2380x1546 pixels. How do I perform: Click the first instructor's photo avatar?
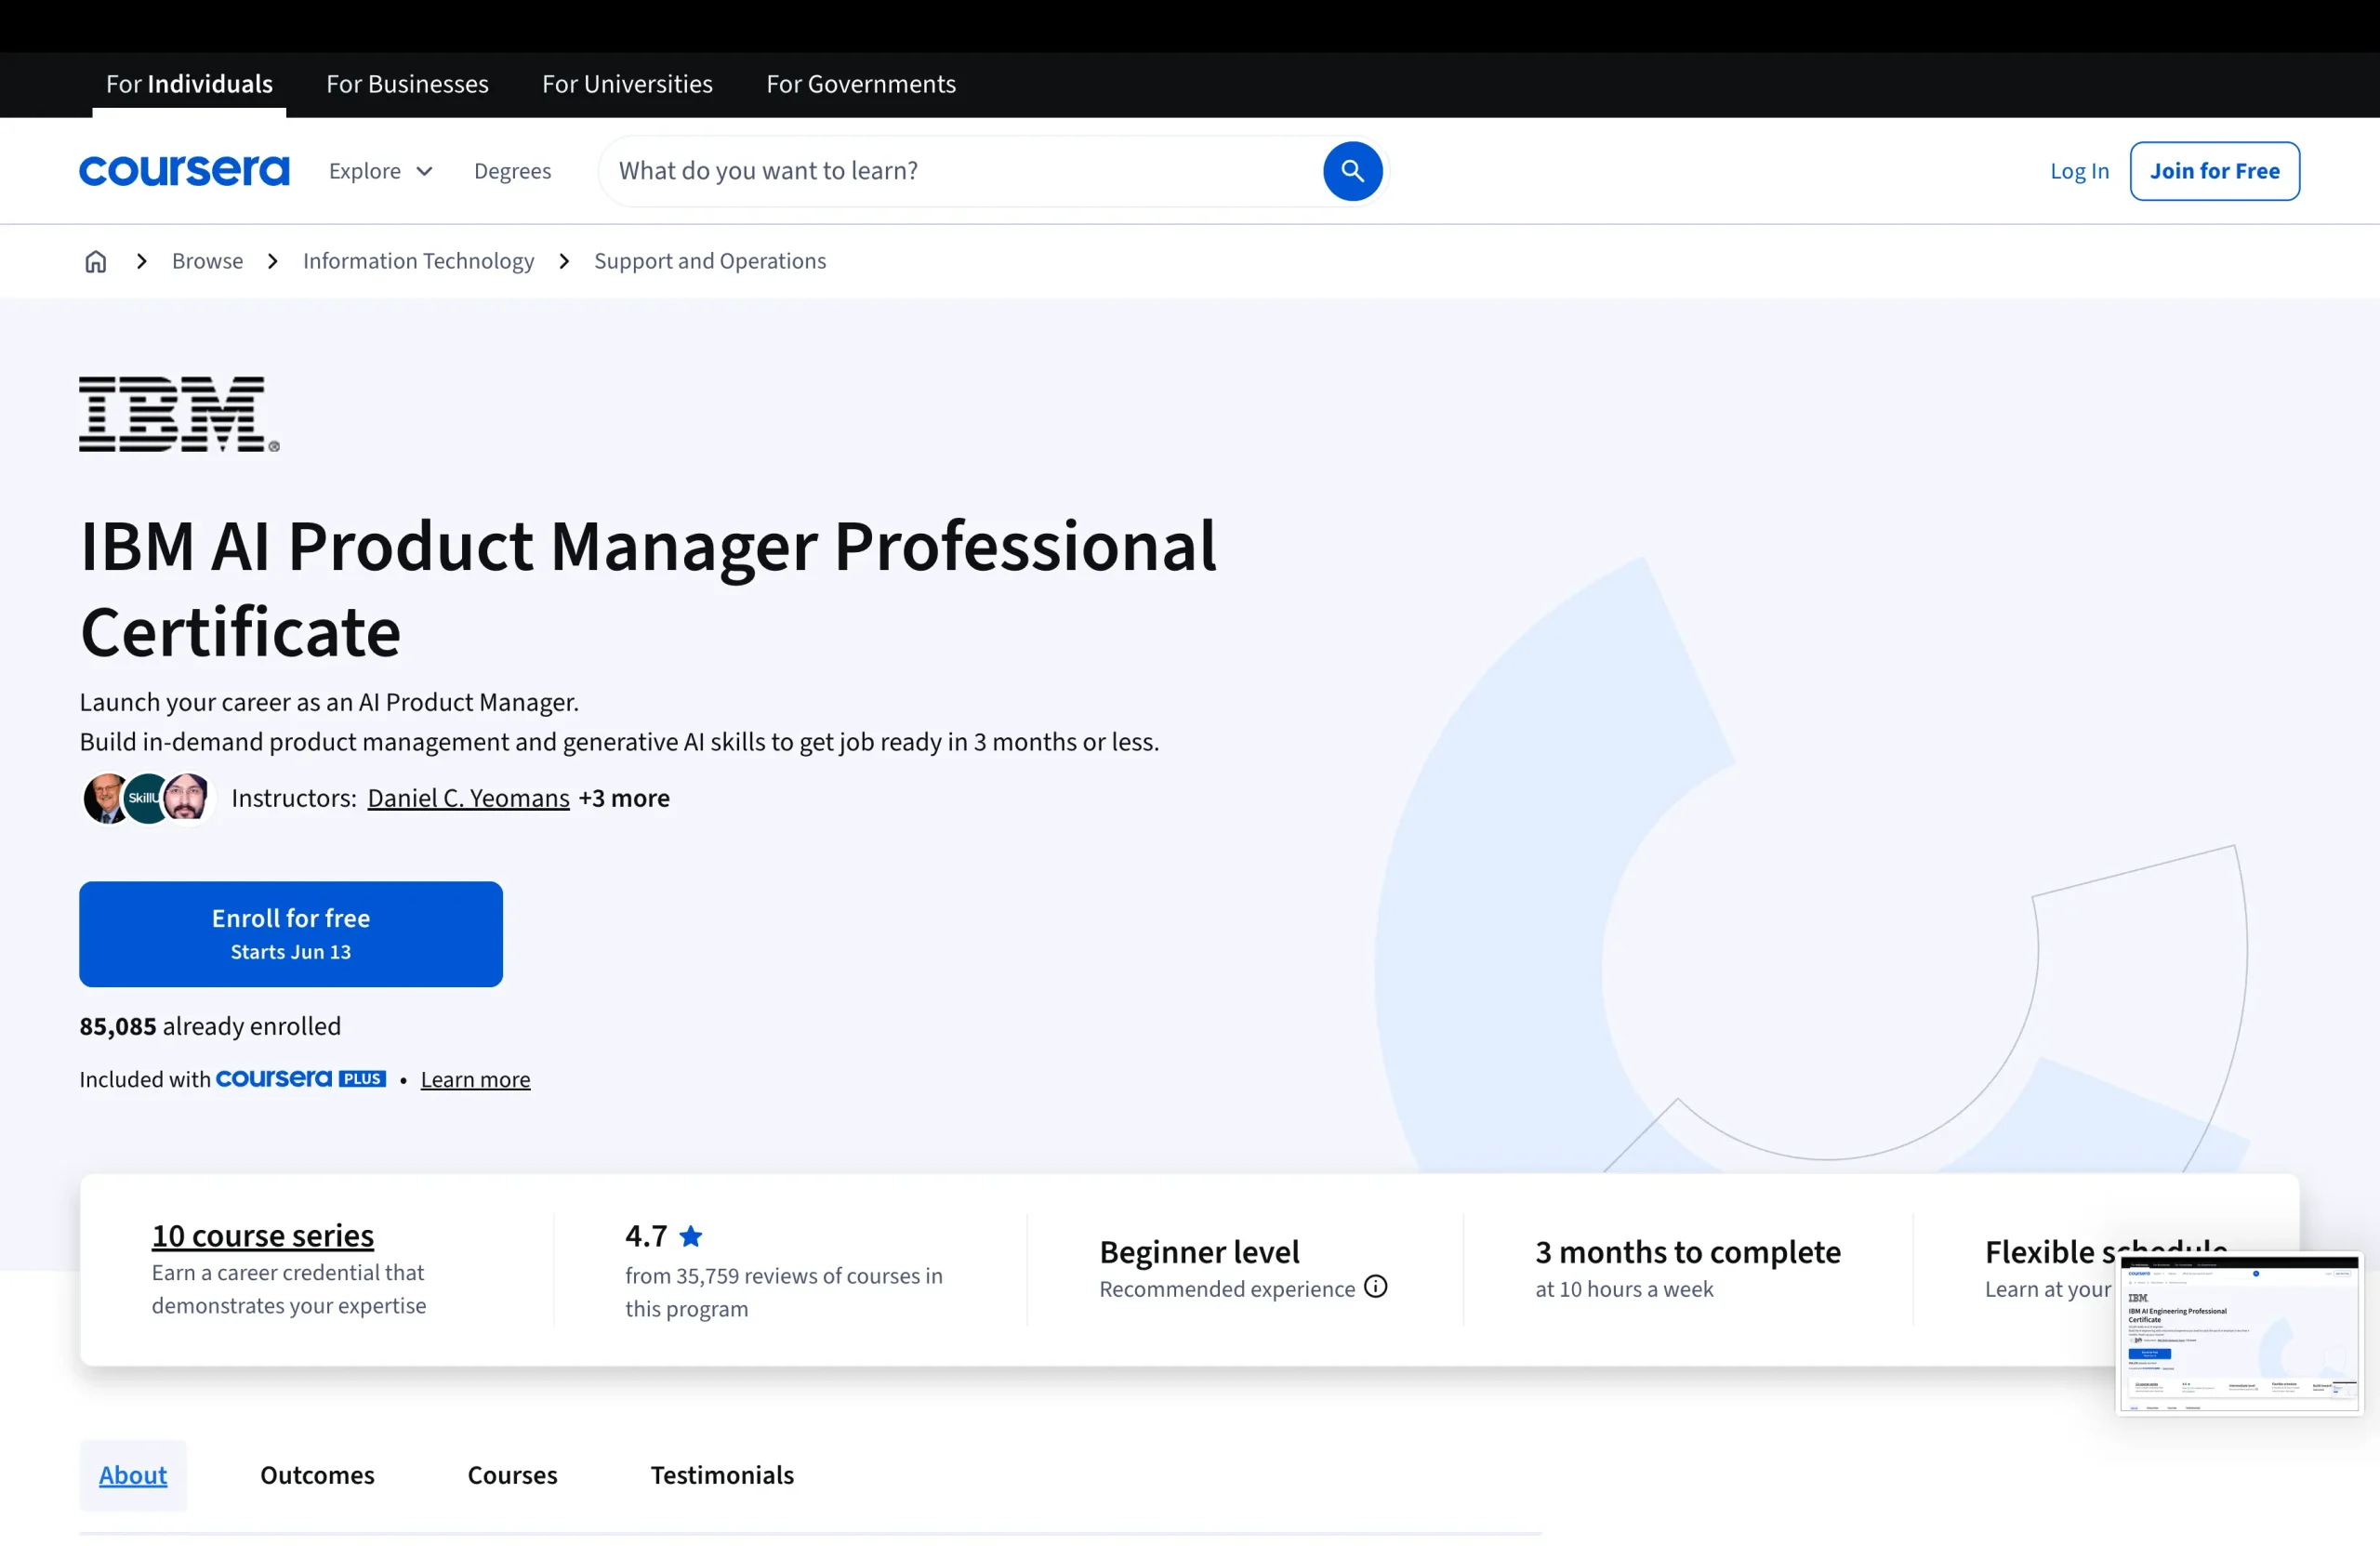pyautogui.click(x=105, y=798)
